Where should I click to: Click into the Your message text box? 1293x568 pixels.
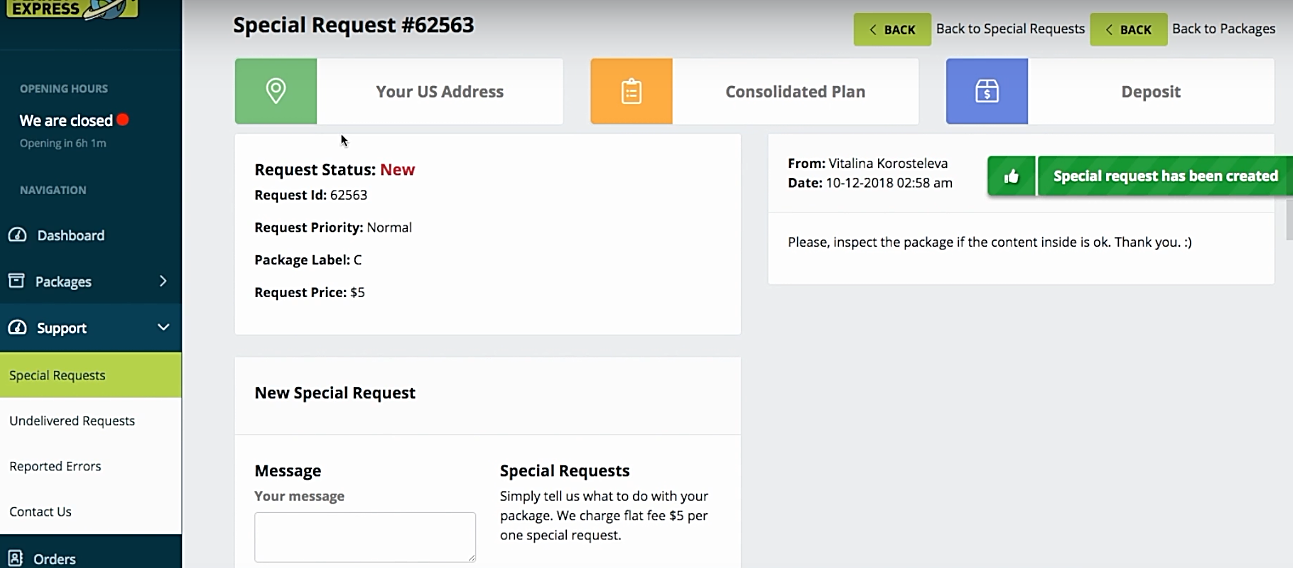tap(365, 537)
